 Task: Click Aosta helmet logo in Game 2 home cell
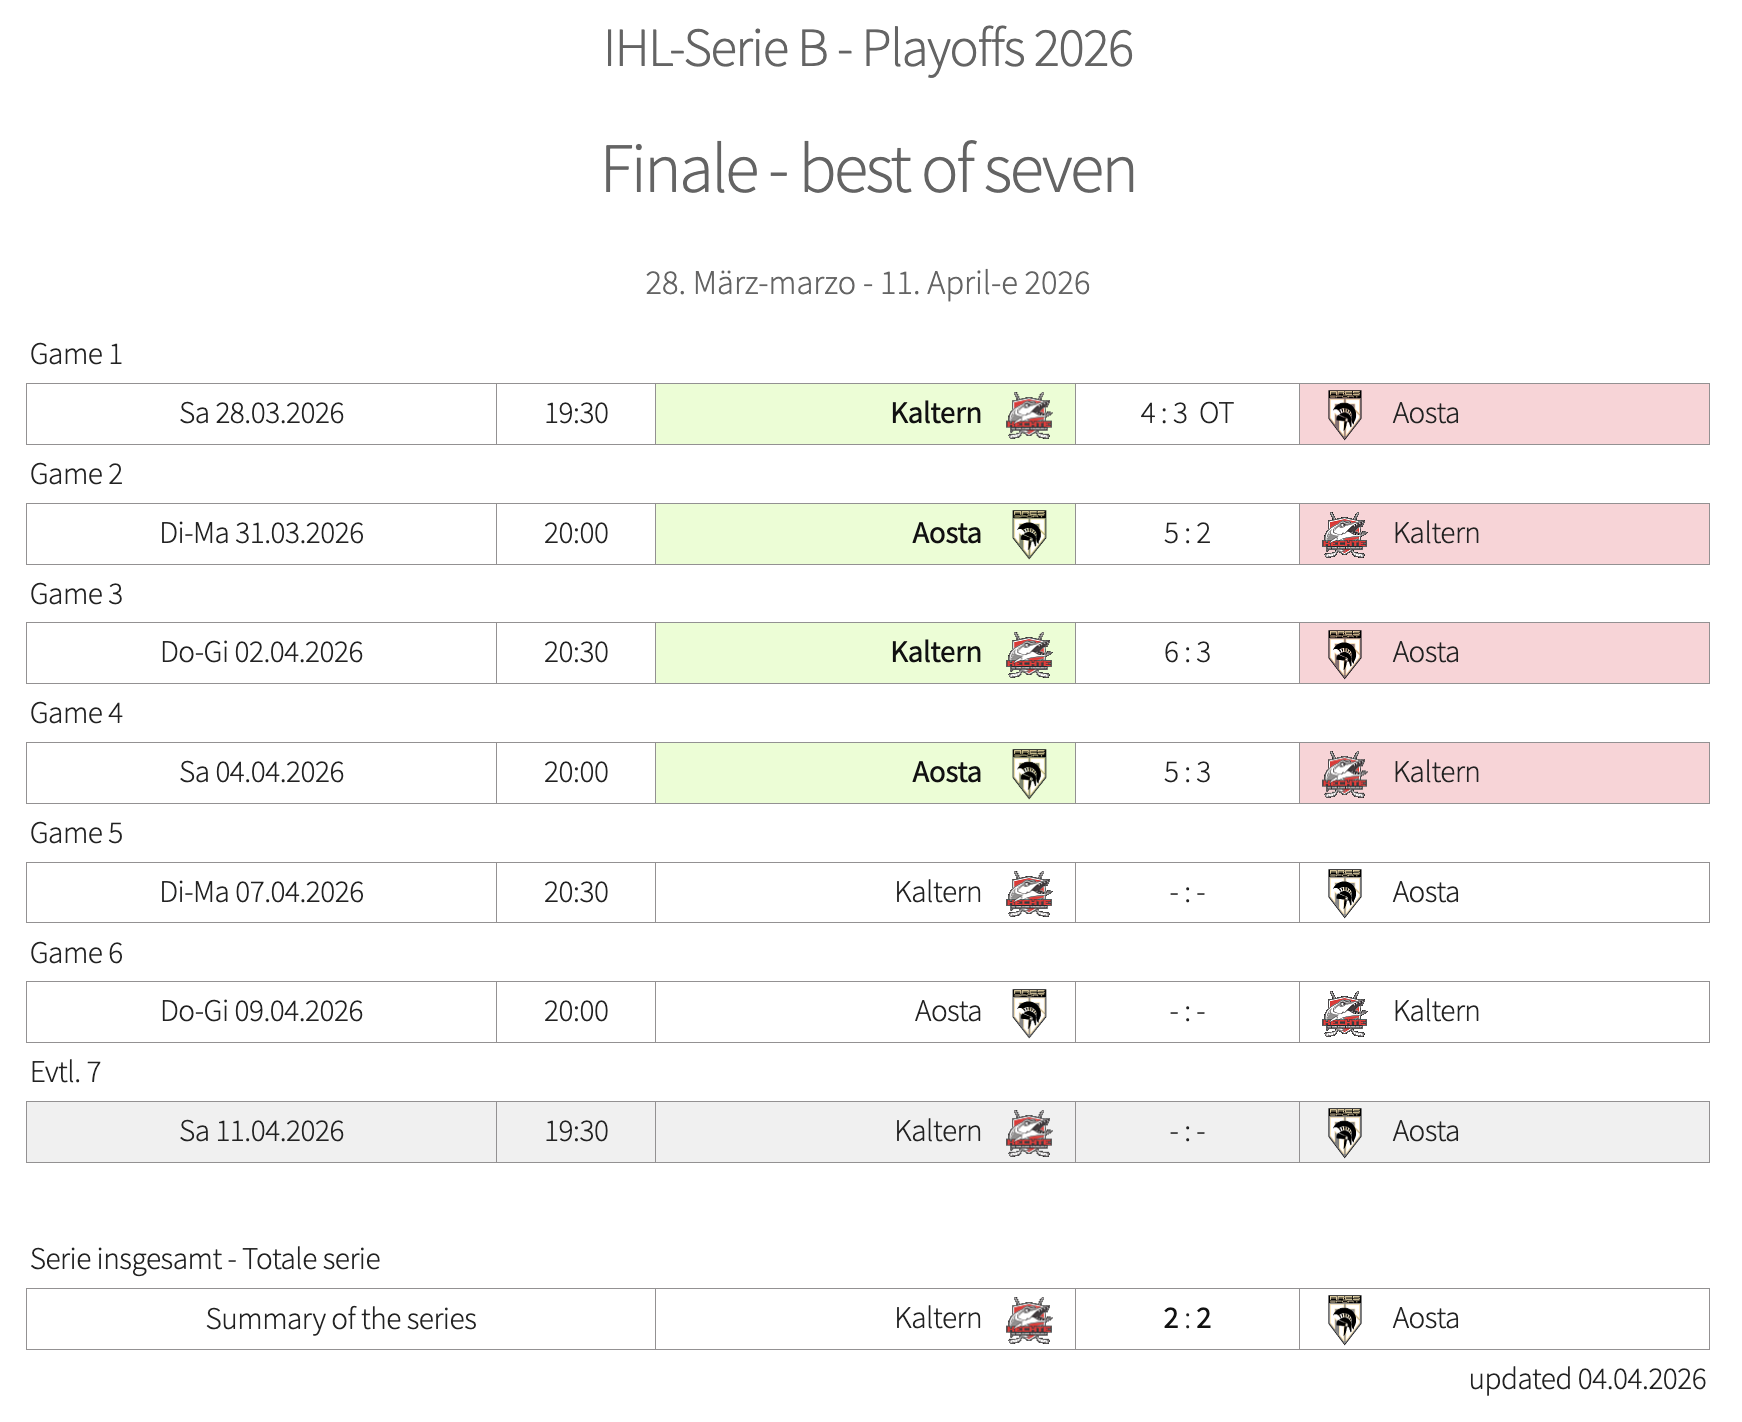pyautogui.click(x=1029, y=533)
